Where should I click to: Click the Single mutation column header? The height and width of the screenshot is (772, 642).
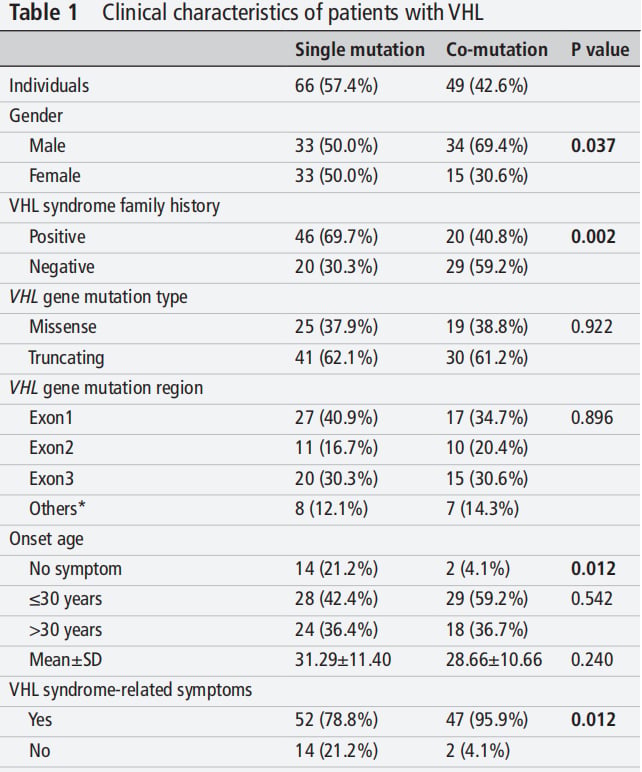[359, 50]
